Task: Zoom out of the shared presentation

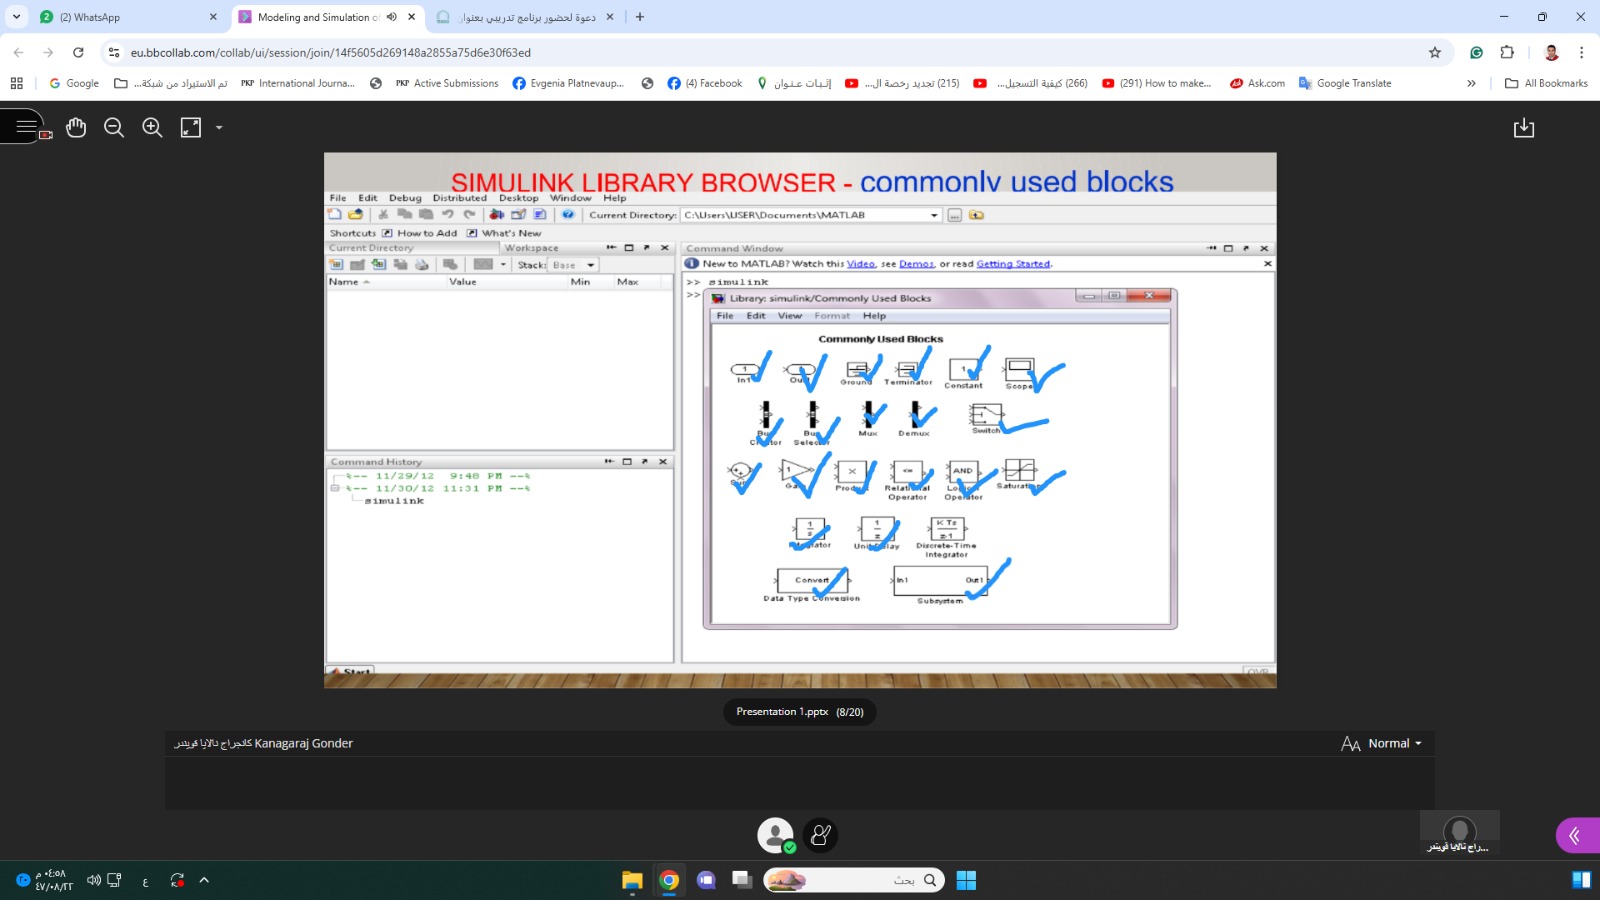Action: pos(114,127)
